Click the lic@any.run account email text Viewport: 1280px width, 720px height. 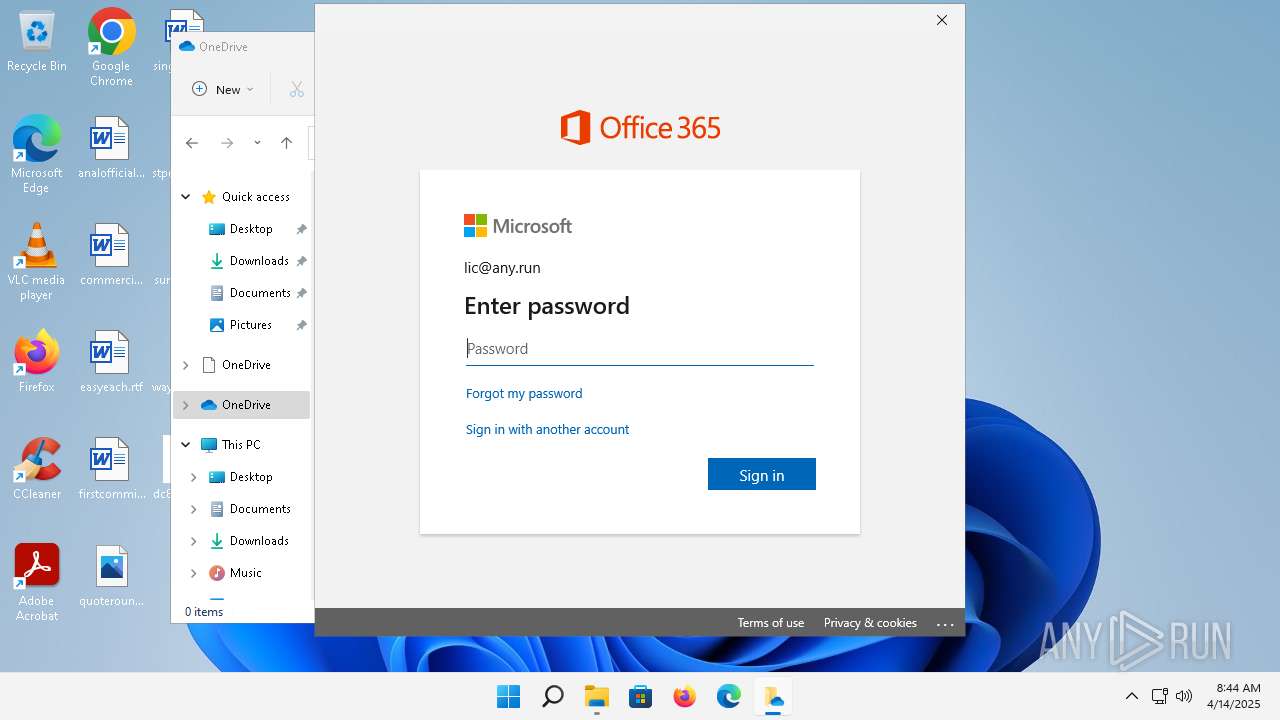click(x=502, y=268)
